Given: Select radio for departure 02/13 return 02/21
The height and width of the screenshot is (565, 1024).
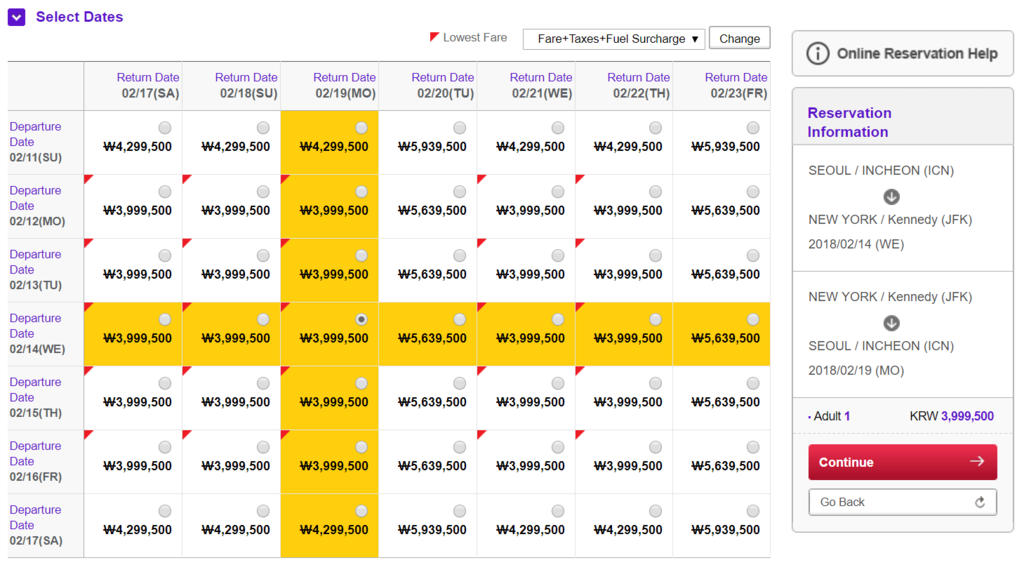Looking at the screenshot, I should pyautogui.click(x=558, y=256).
